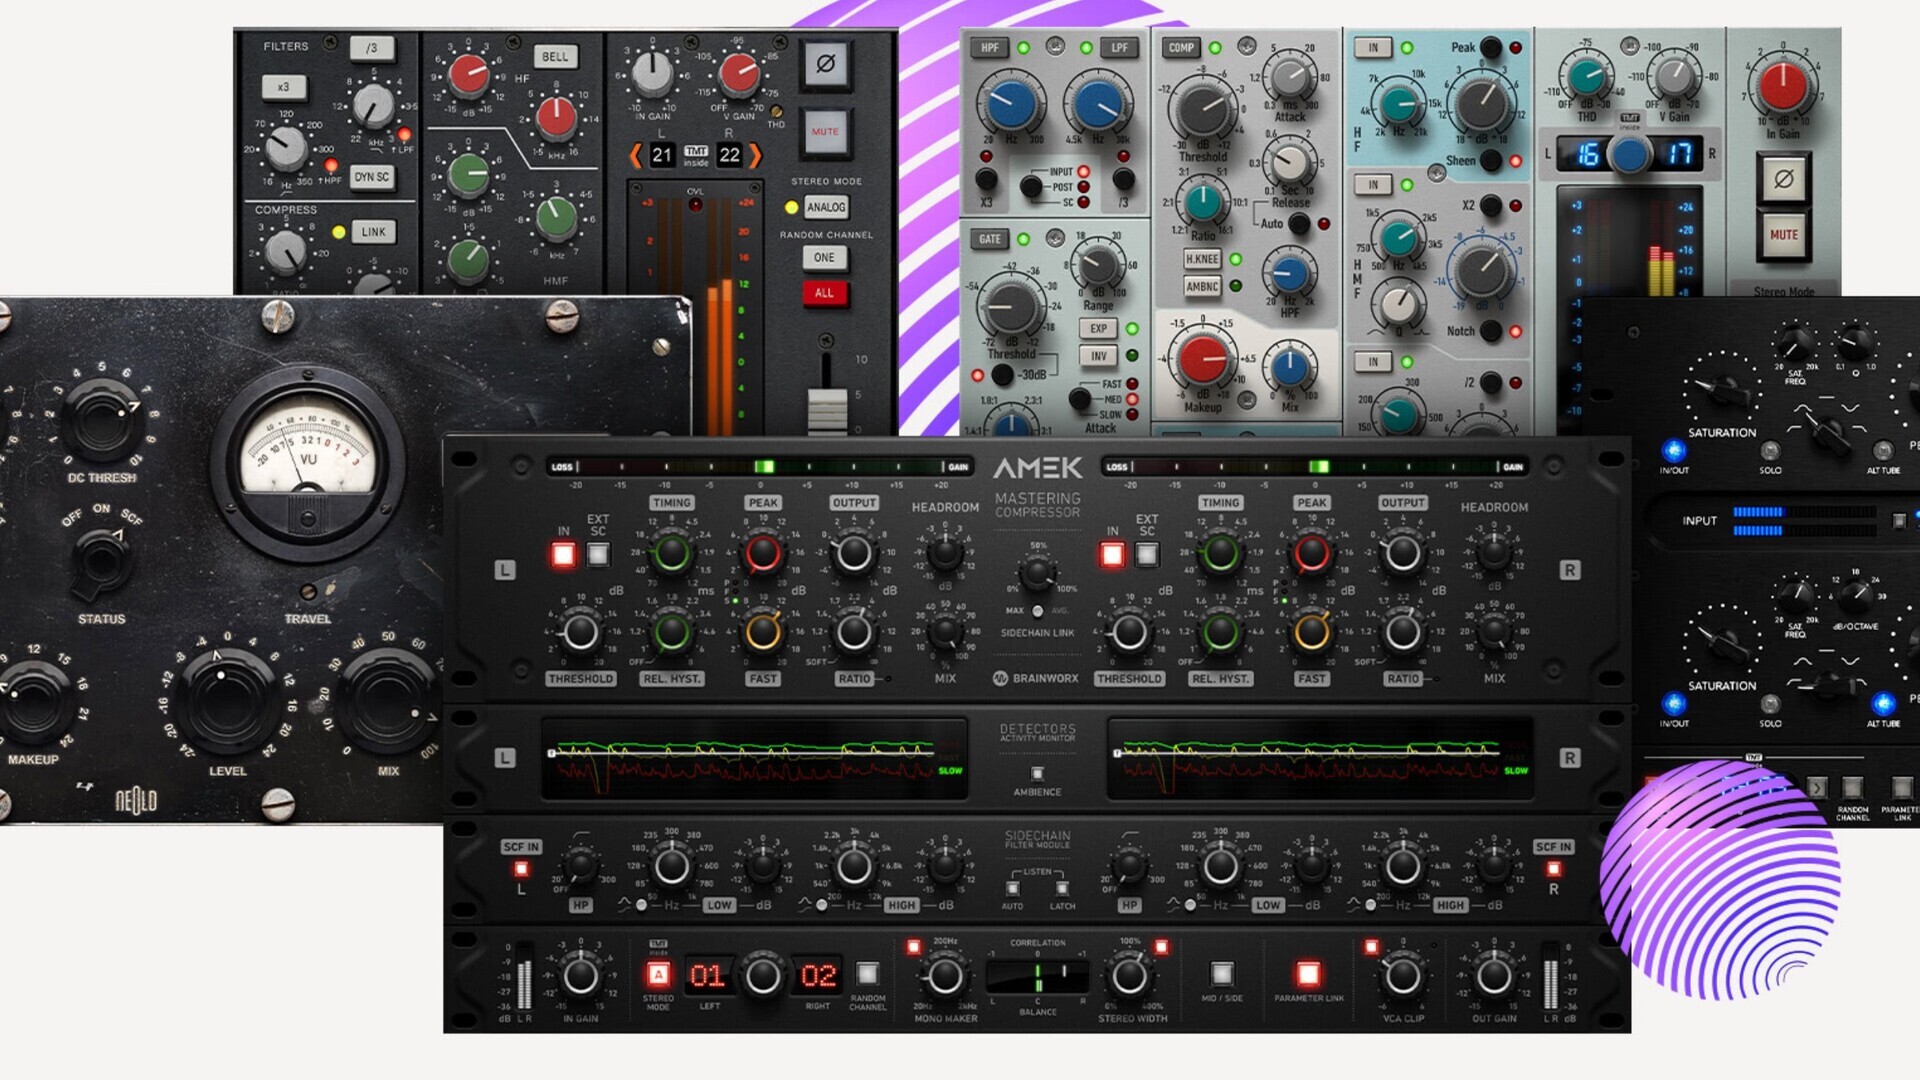Viewport: 1920px width, 1080px height.
Task: Click the EXP gate button
Action: pos(1098,328)
